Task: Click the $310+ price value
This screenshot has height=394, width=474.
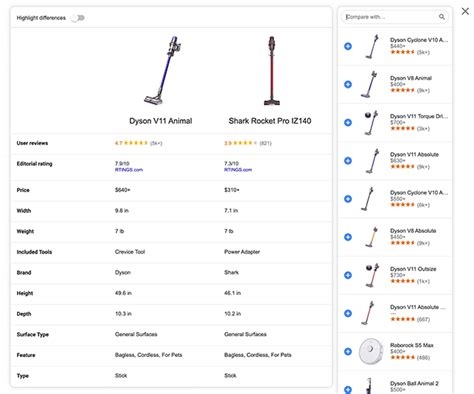Action: pyautogui.click(x=232, y=190)
